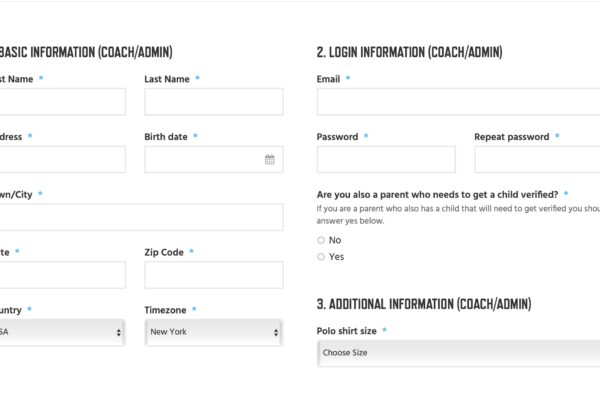Click the Country dropdown stepper arrows

(x=119, y=333)
